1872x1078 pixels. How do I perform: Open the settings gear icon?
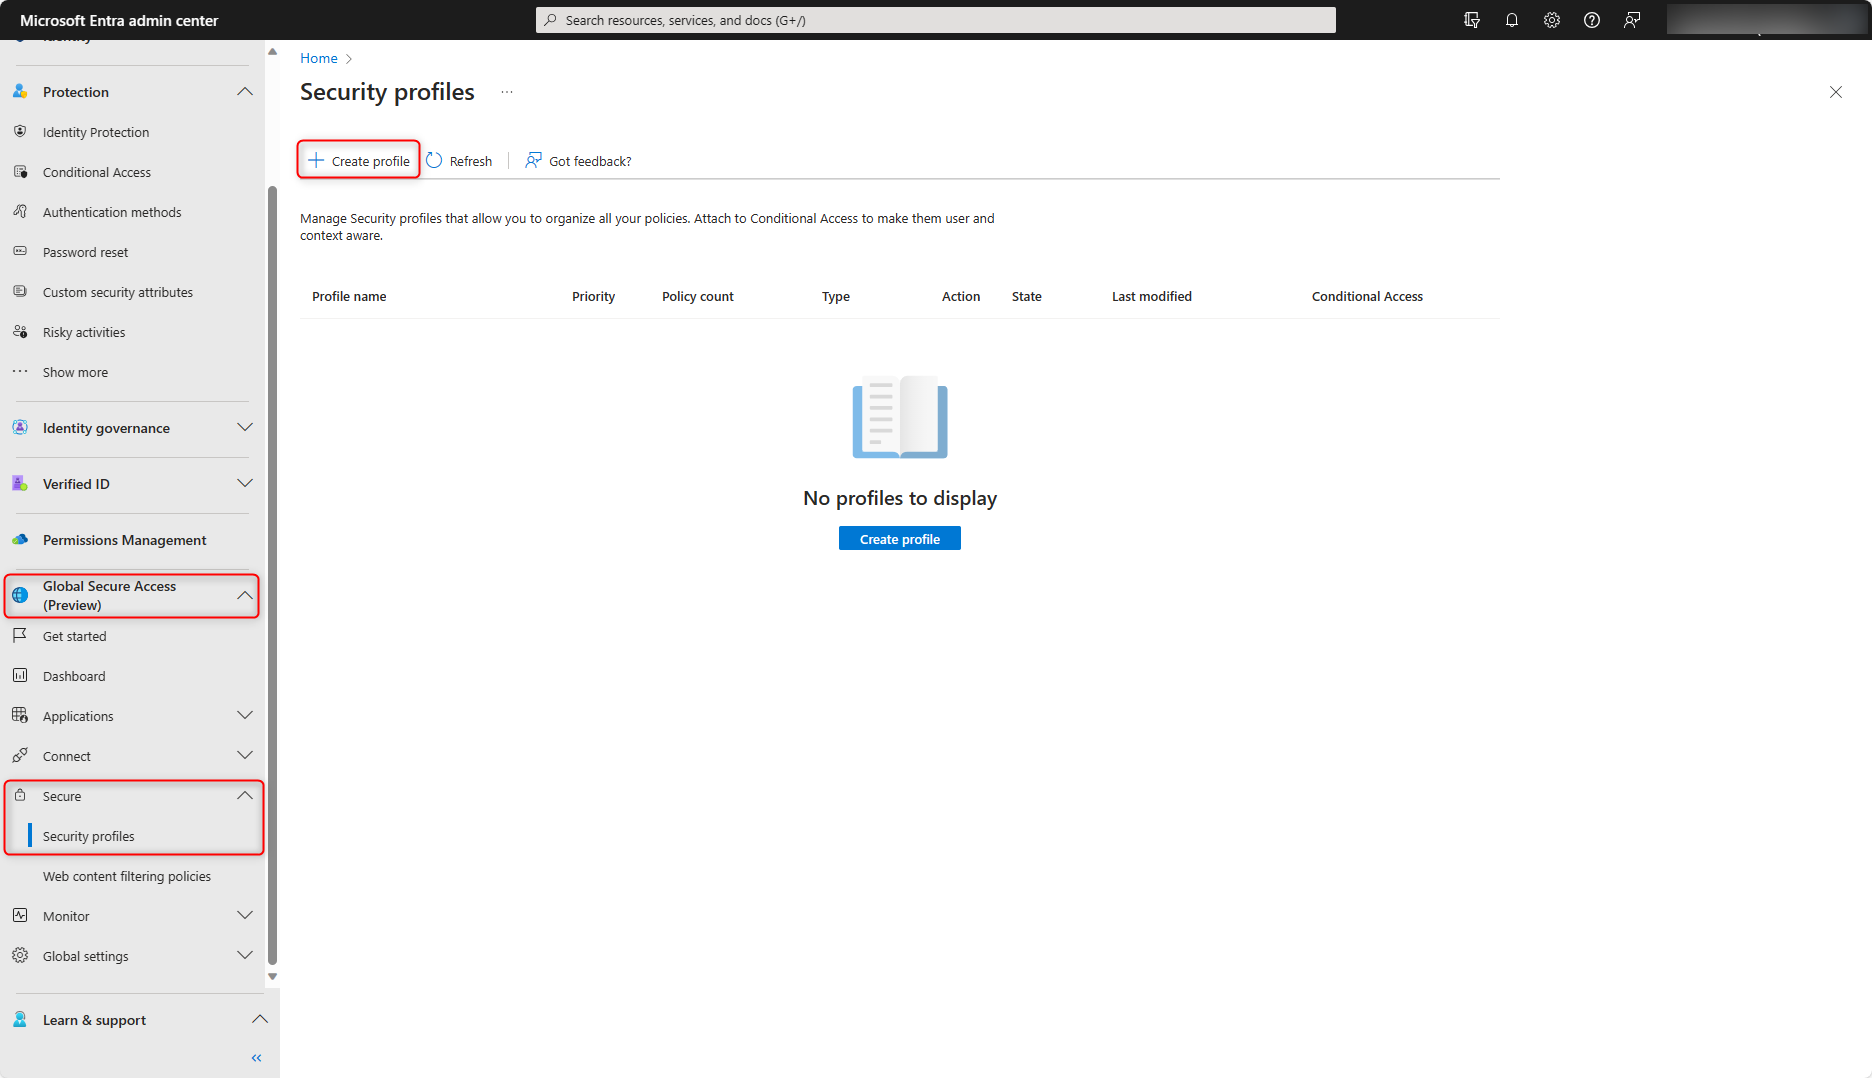[x=1551, y=20]
